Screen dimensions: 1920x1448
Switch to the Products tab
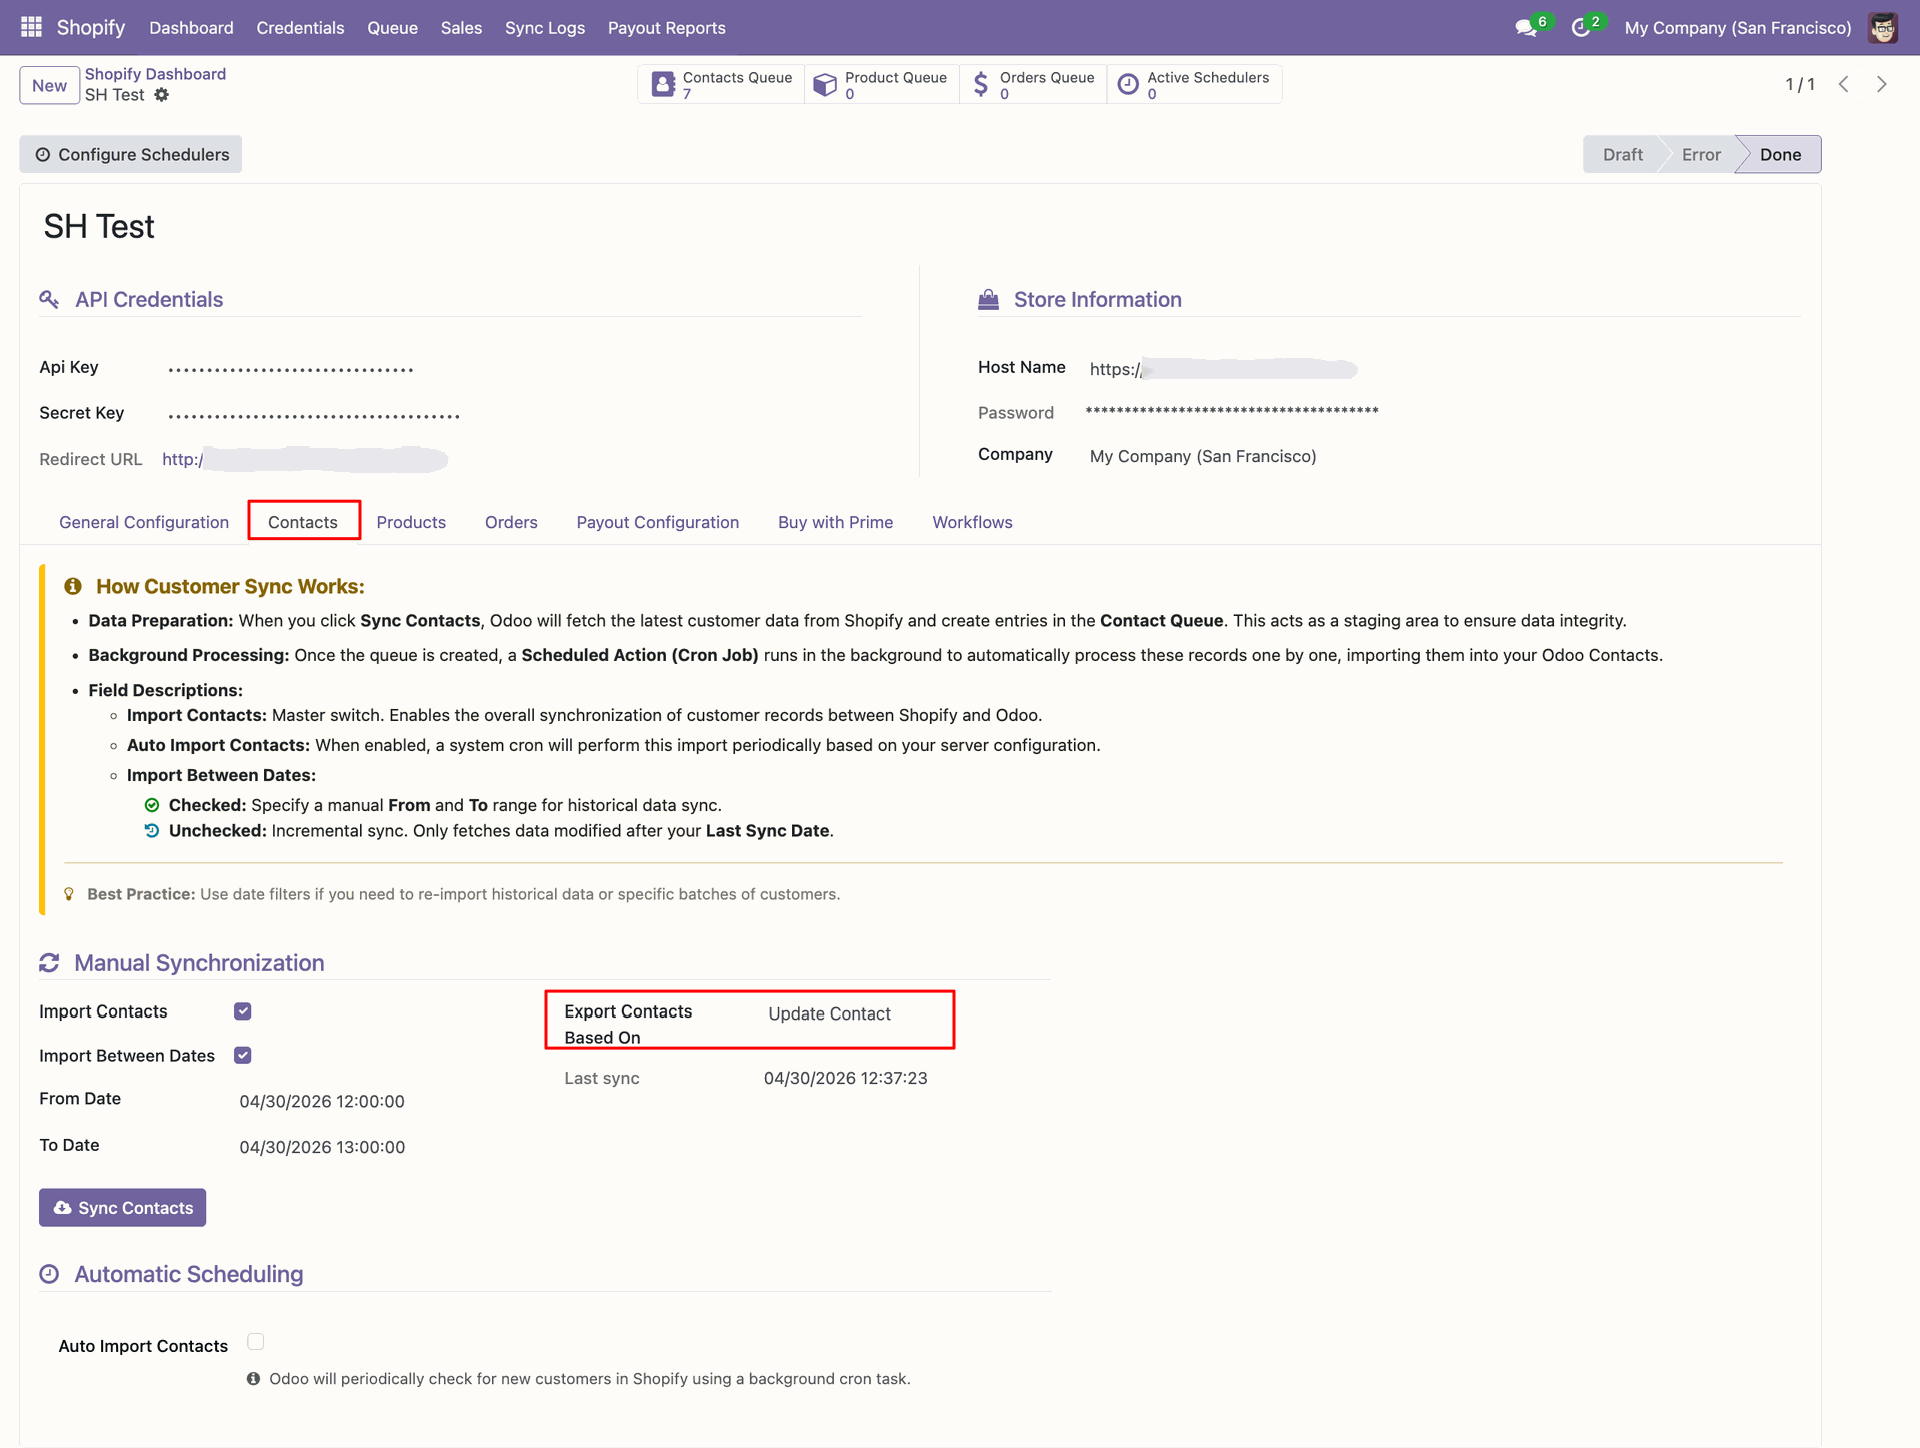(411, 522)
